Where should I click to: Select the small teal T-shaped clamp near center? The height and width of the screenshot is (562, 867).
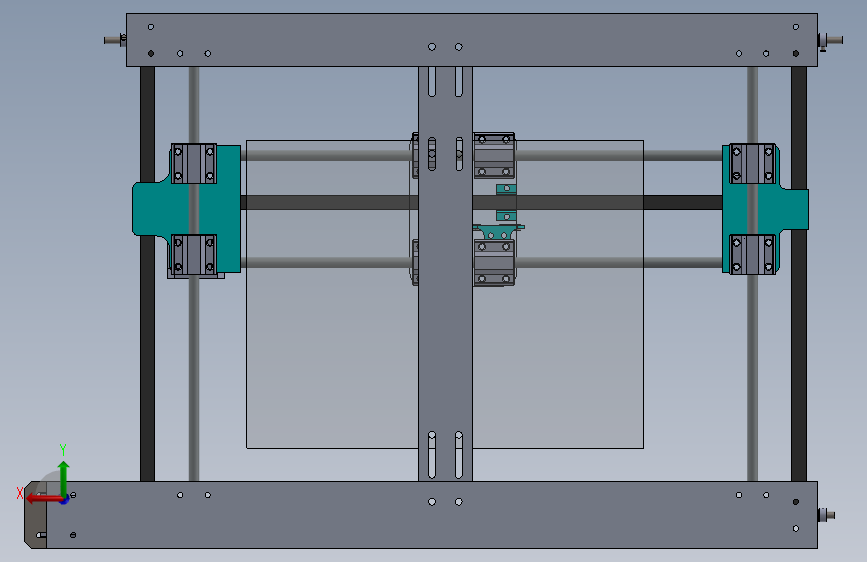click(x=499, y=231)
